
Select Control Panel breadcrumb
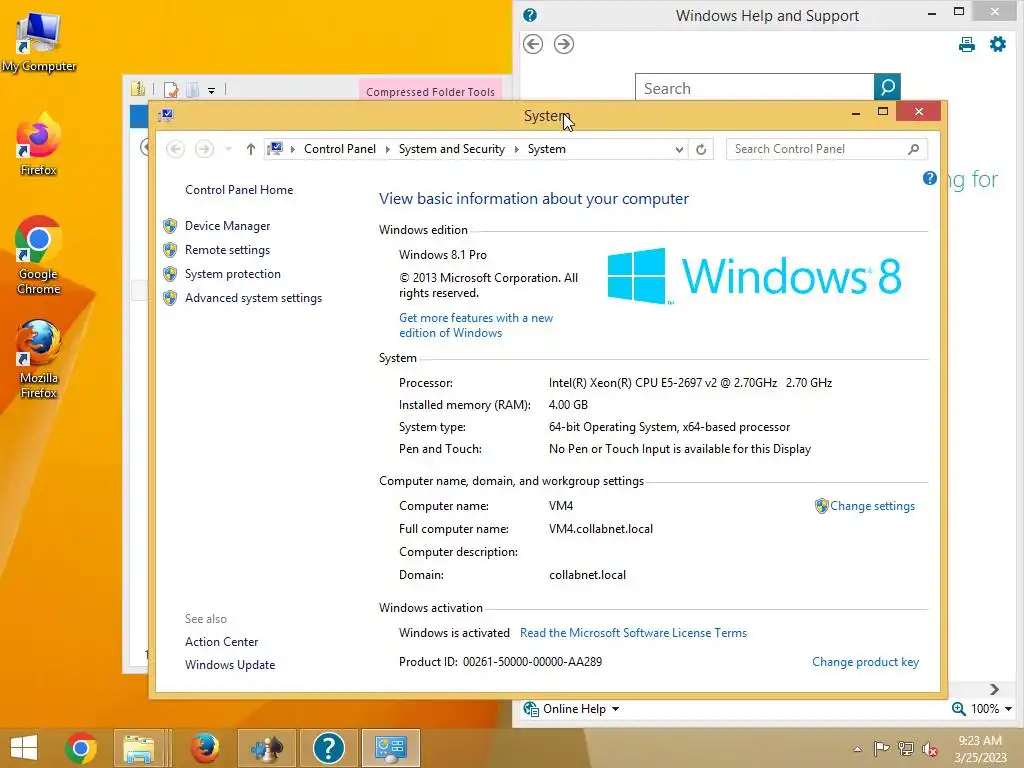tap(340, 149)
